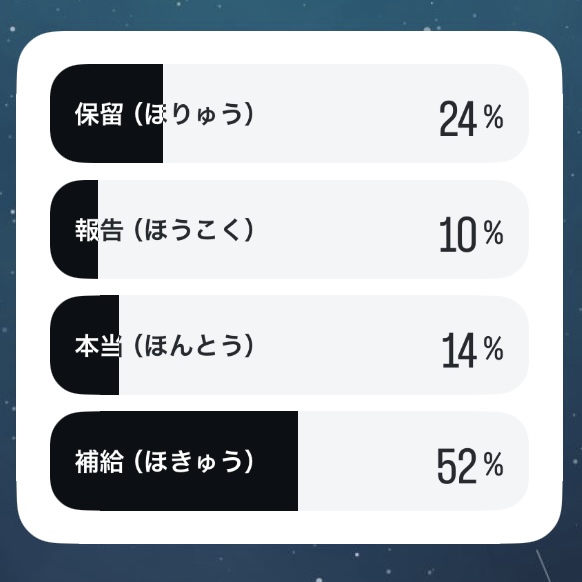Choose the 補給（ほきゅう）poll option

tap(289, 461)
